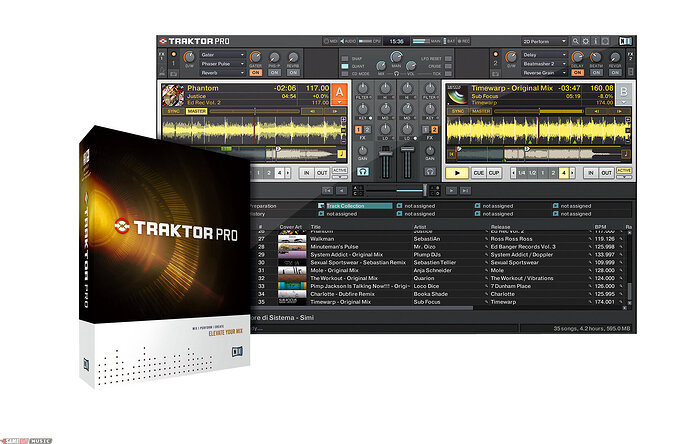Sort by BPM column header

tap(600, 227)
